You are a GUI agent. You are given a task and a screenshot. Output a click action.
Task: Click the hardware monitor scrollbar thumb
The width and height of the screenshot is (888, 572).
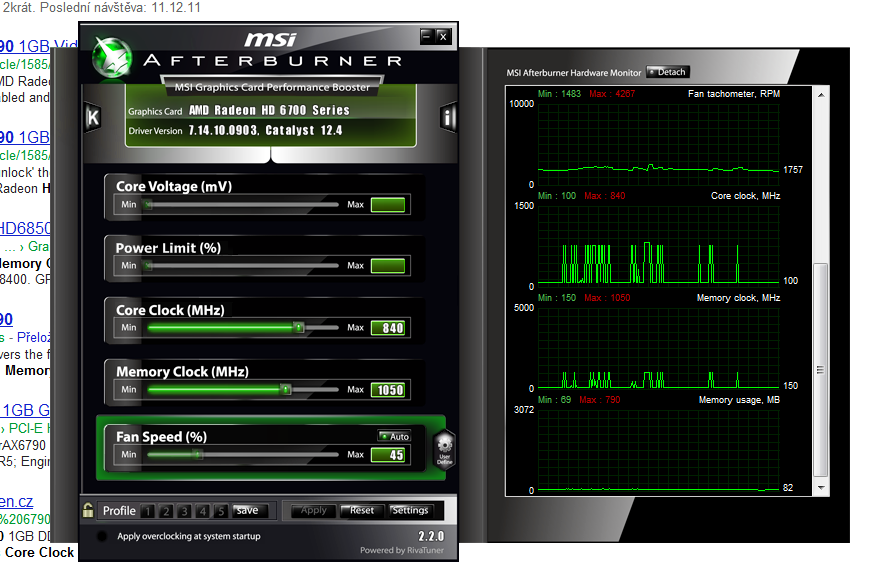pos(821,369)
